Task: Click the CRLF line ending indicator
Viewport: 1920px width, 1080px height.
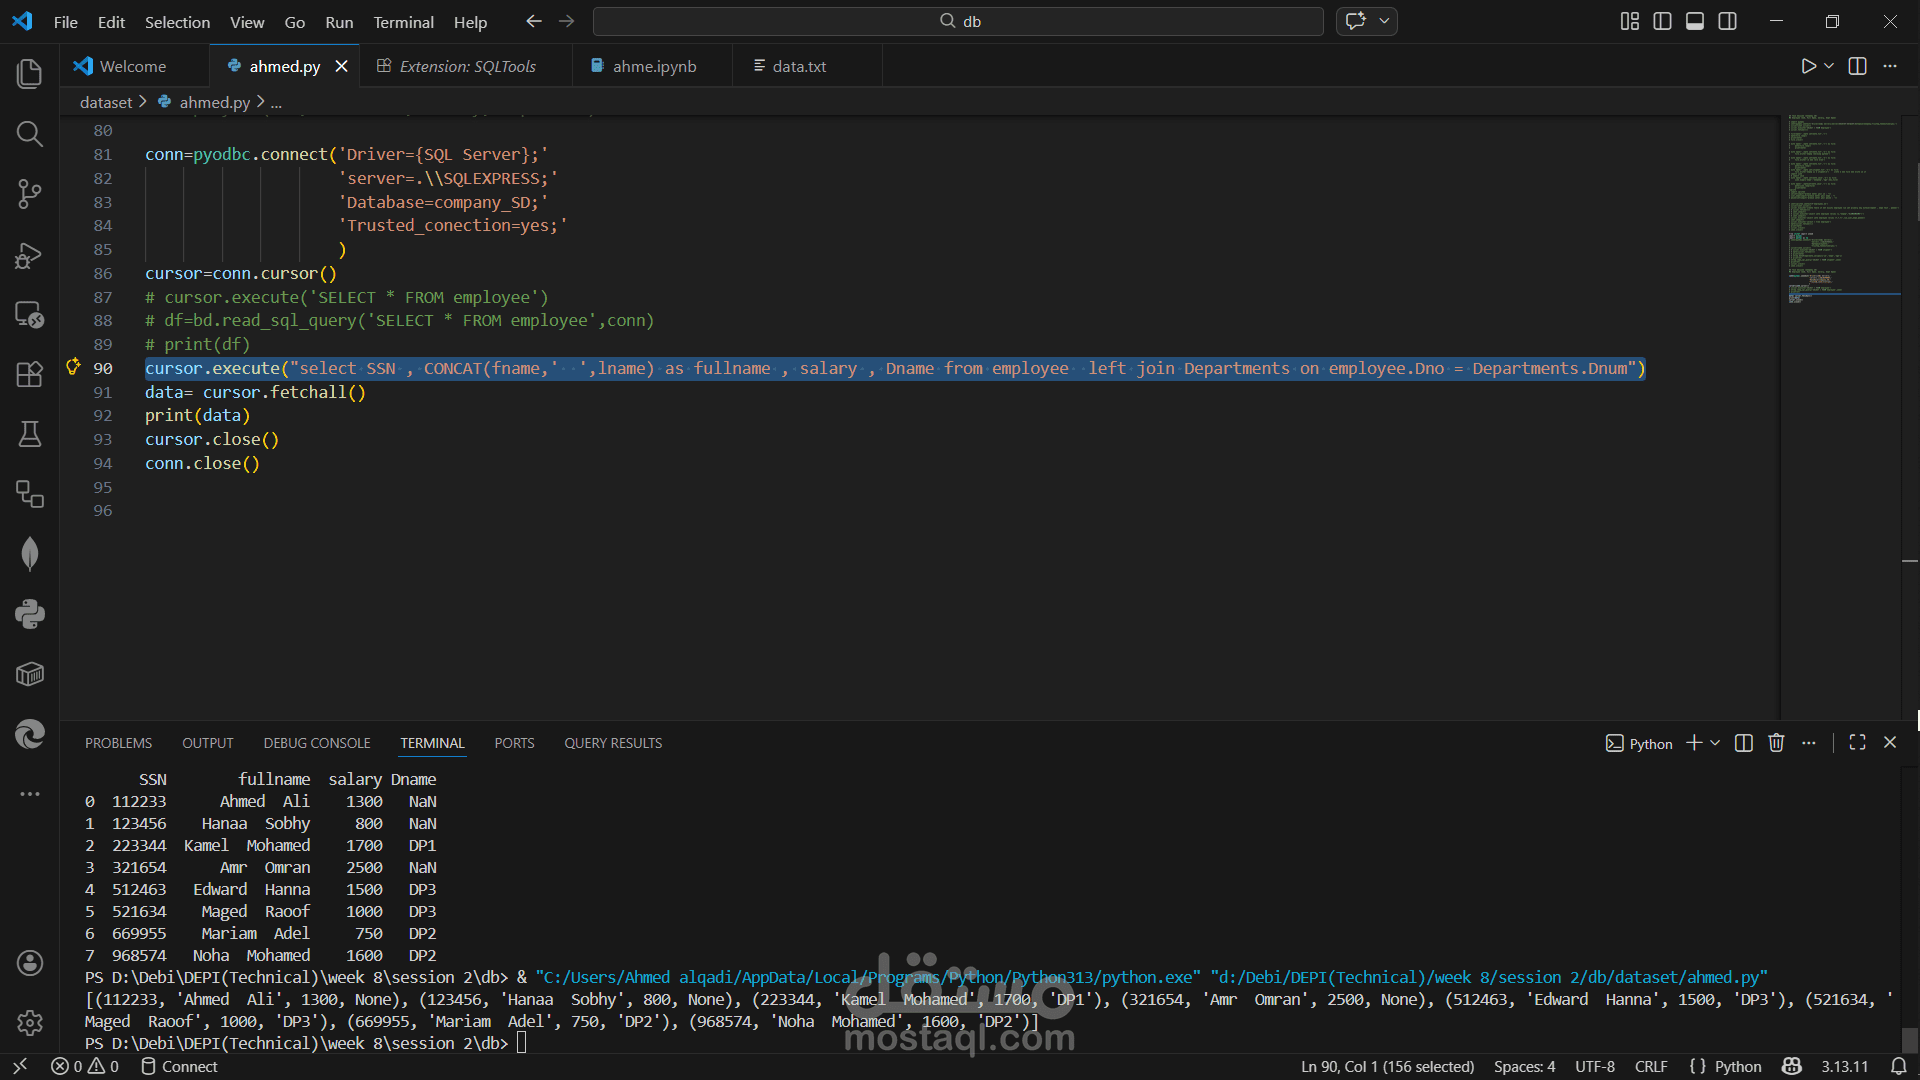Action: click(x=1651, y=1066)
